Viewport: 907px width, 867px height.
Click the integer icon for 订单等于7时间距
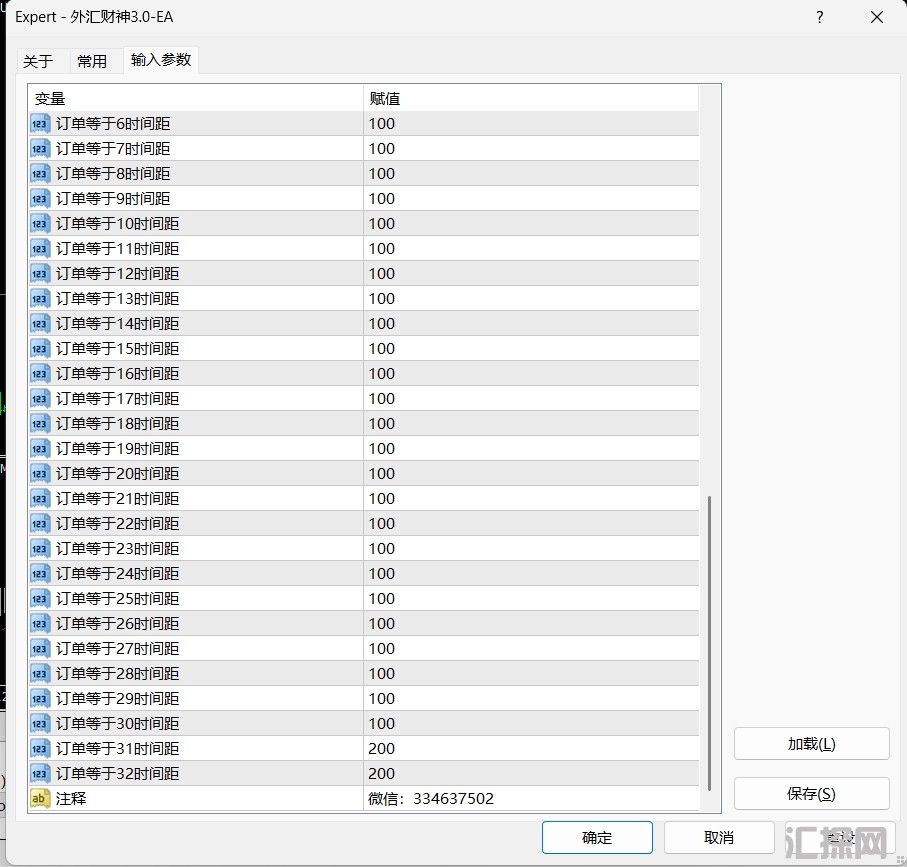click(40, 149)
